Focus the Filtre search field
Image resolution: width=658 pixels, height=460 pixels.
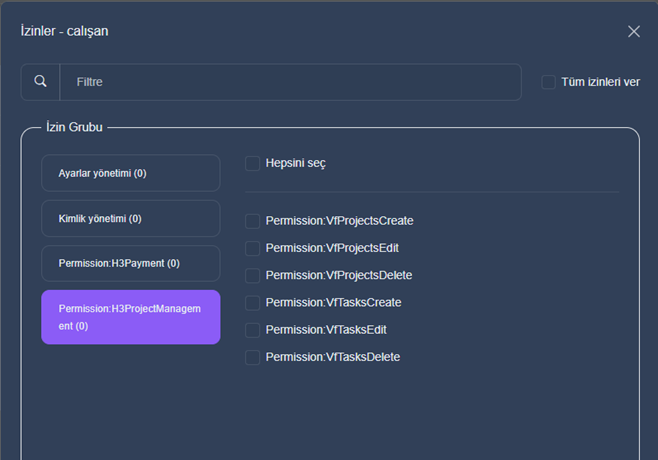pos(290,82)
